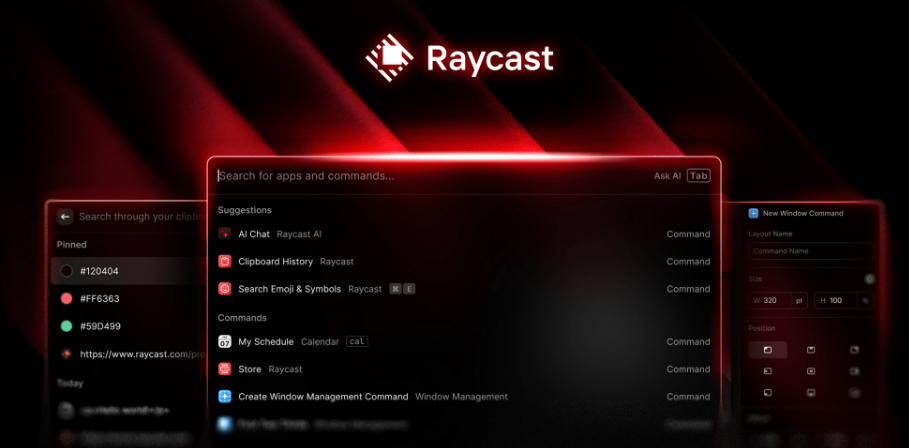This screenshot has height=448, width=909.
Task: Focus the 'Search through your clipboard' field
Action: pos(143,216)
